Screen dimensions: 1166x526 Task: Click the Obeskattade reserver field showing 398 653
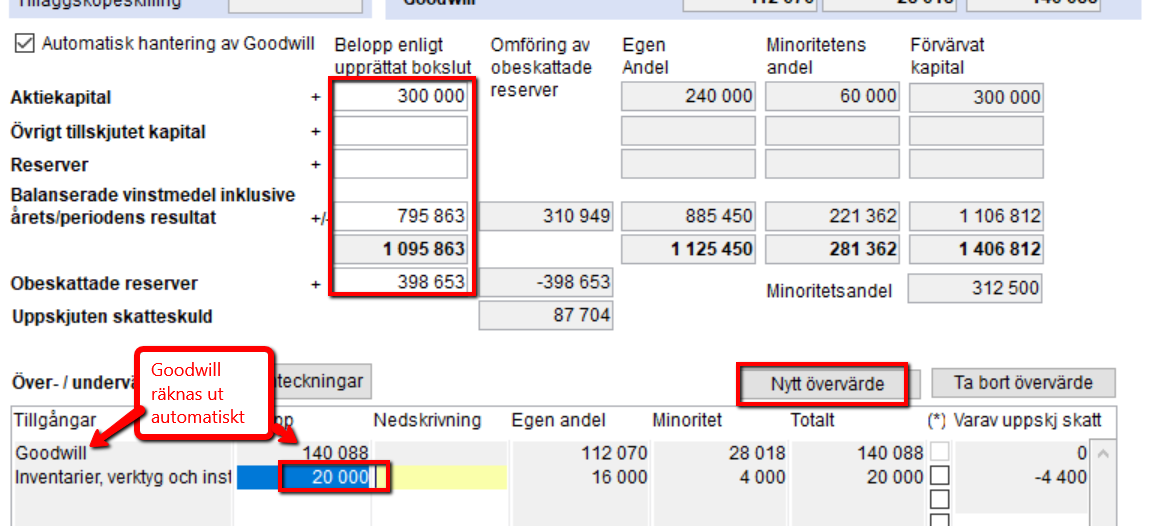coord(400,283)
